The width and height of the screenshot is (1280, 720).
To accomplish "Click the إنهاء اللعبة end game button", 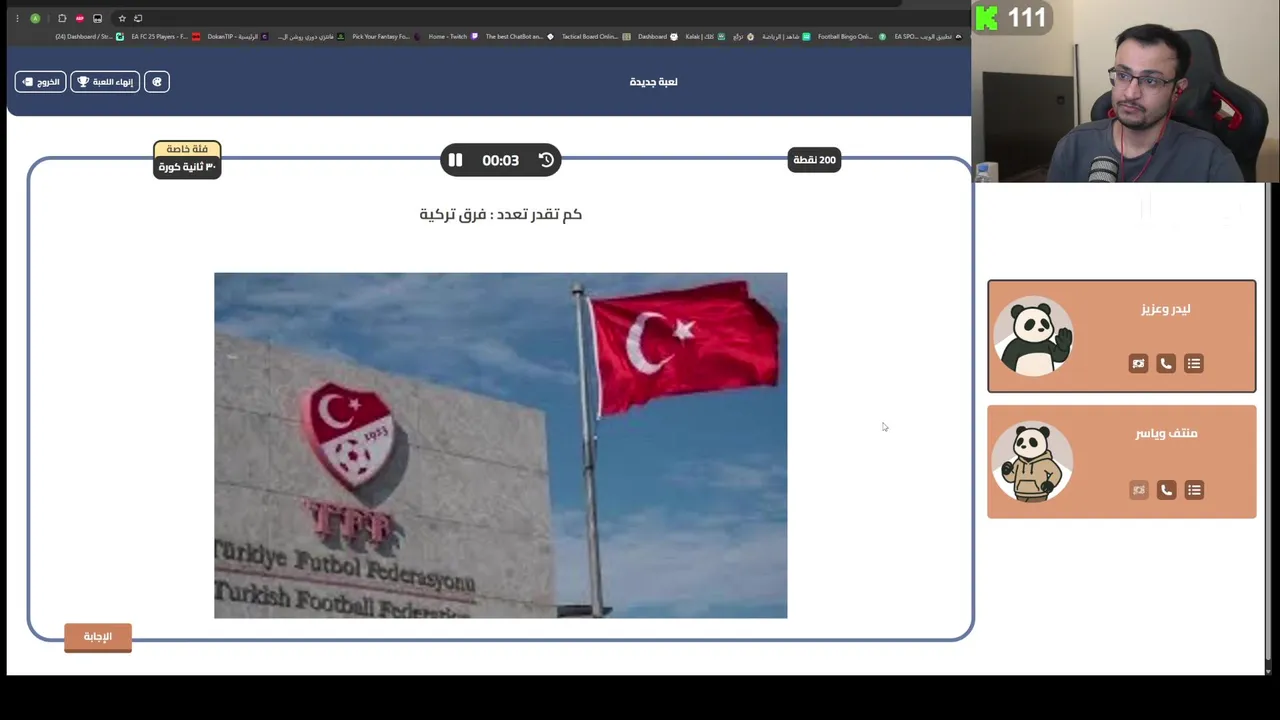I will (105, 82).
